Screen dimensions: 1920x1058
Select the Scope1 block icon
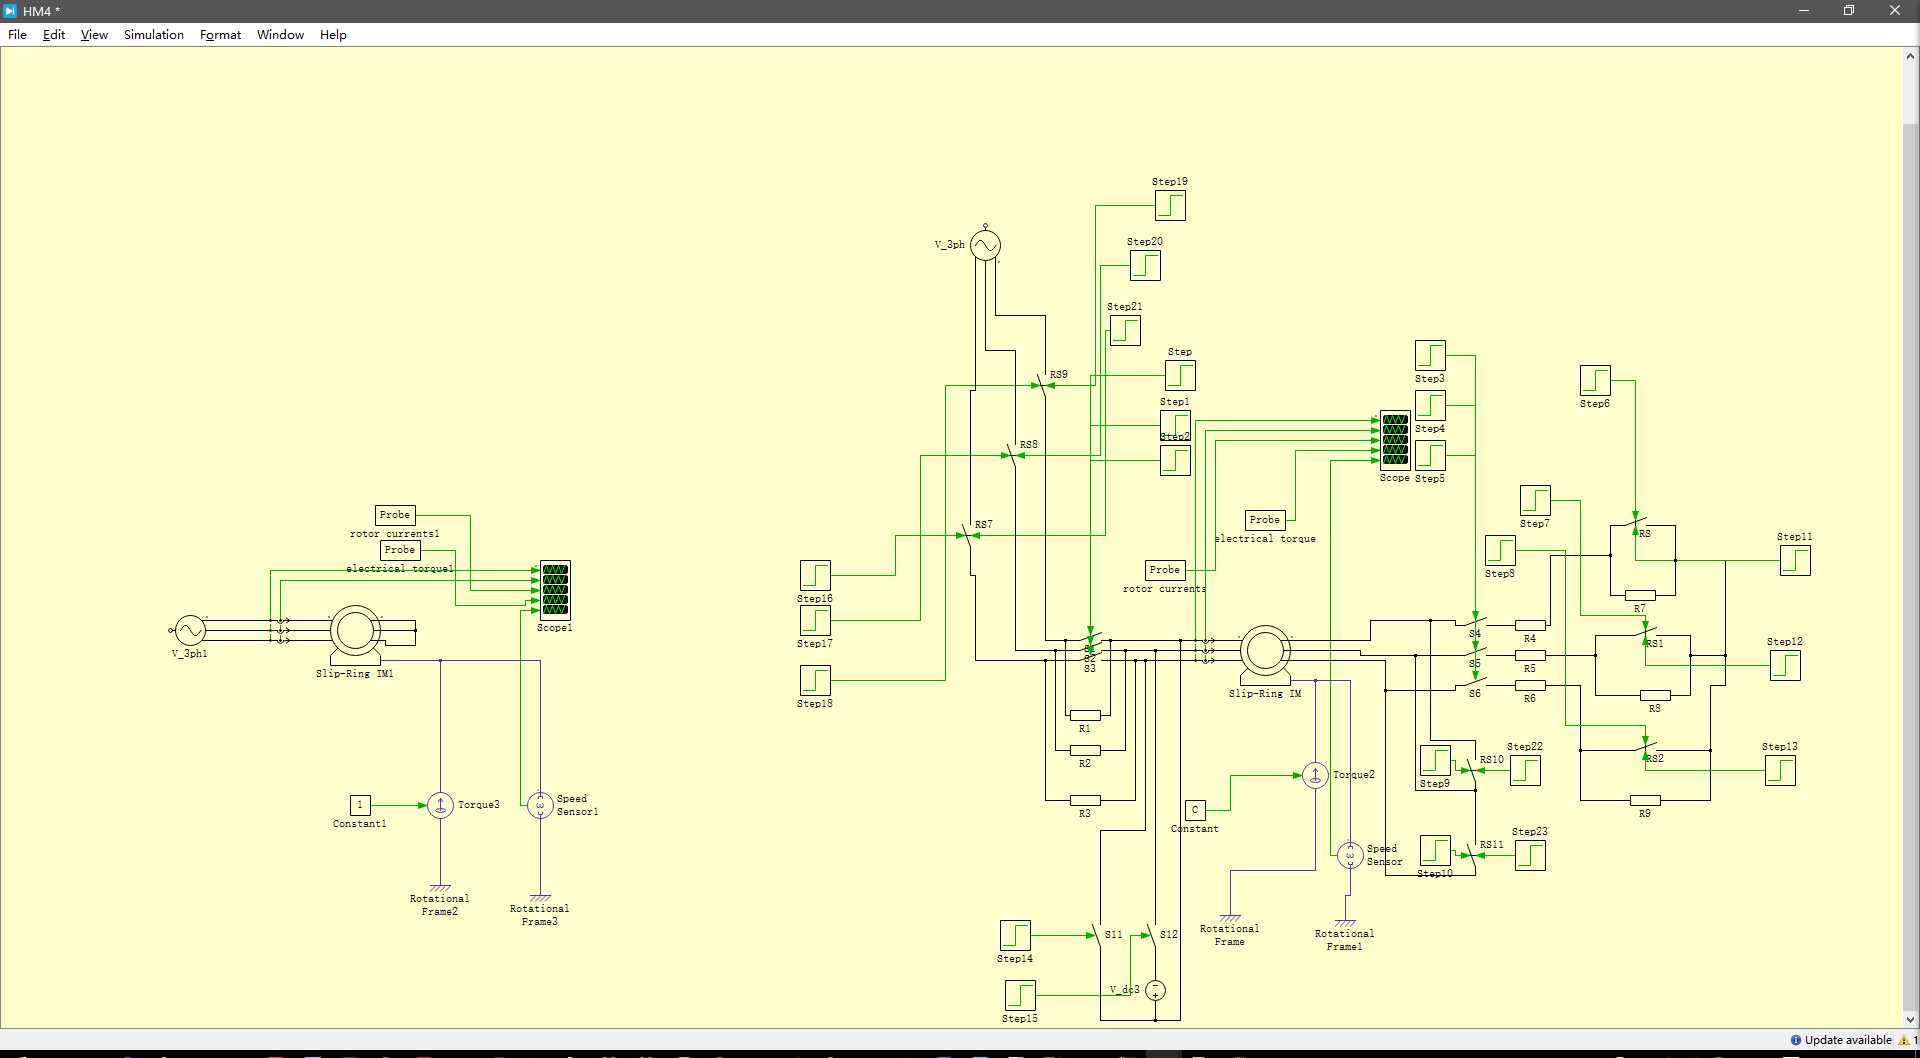(555, 590)
